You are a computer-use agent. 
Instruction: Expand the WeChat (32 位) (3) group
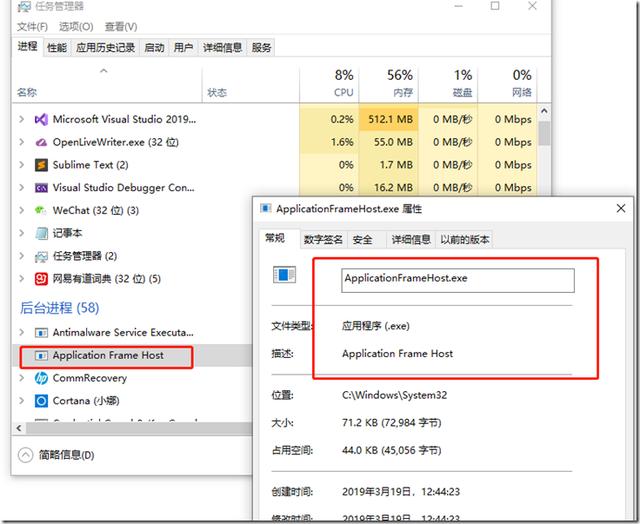22,210
